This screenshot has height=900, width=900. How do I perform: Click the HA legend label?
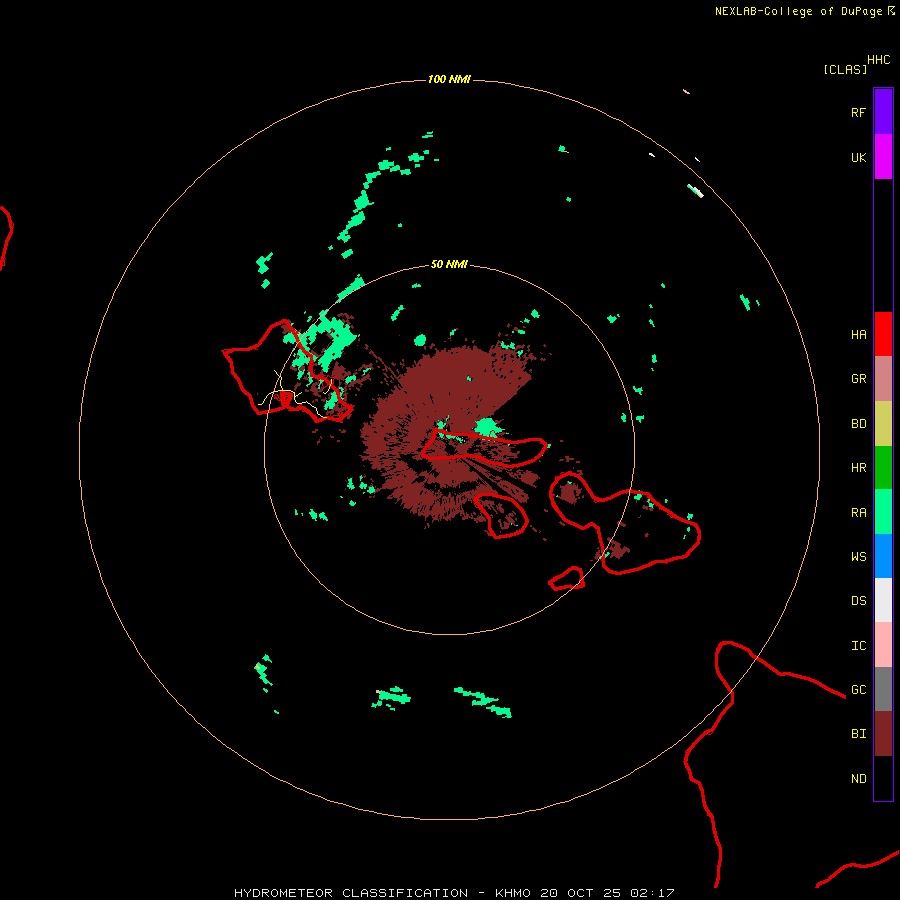(x=858, y=334)
